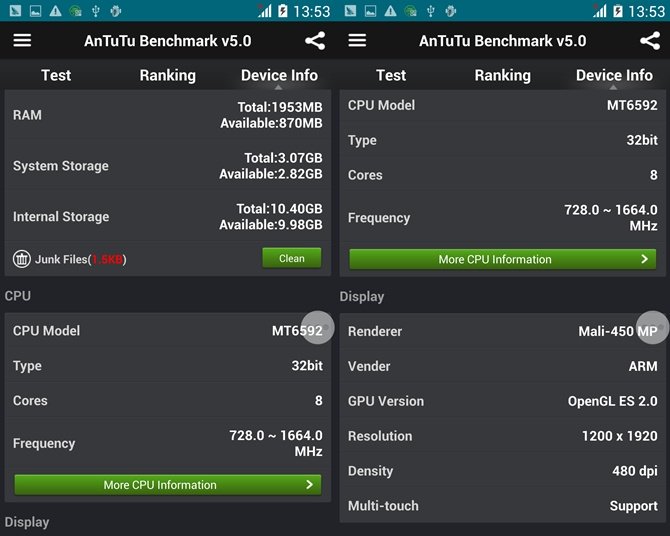The image size is (670, 536).
Task: Open hamburger menu in right screen
Action: 357,41
